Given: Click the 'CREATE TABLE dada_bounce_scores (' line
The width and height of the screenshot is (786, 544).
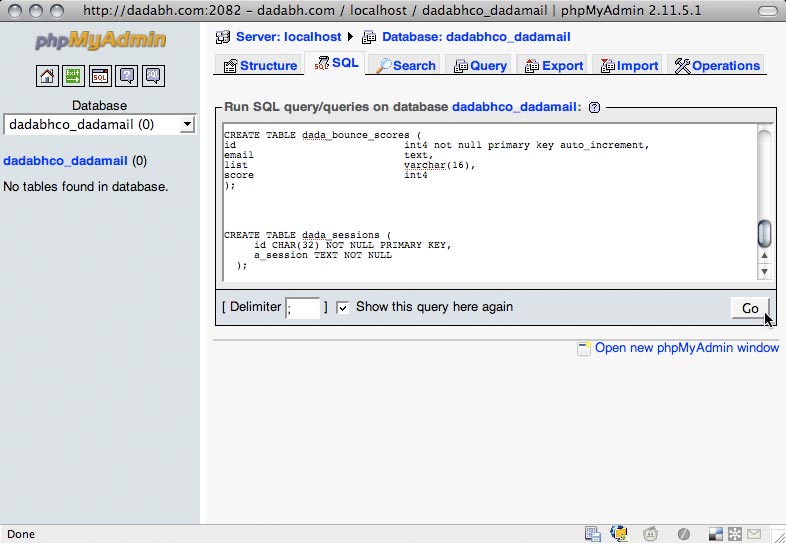Looking at the screenshot, I should coord(323,135).
